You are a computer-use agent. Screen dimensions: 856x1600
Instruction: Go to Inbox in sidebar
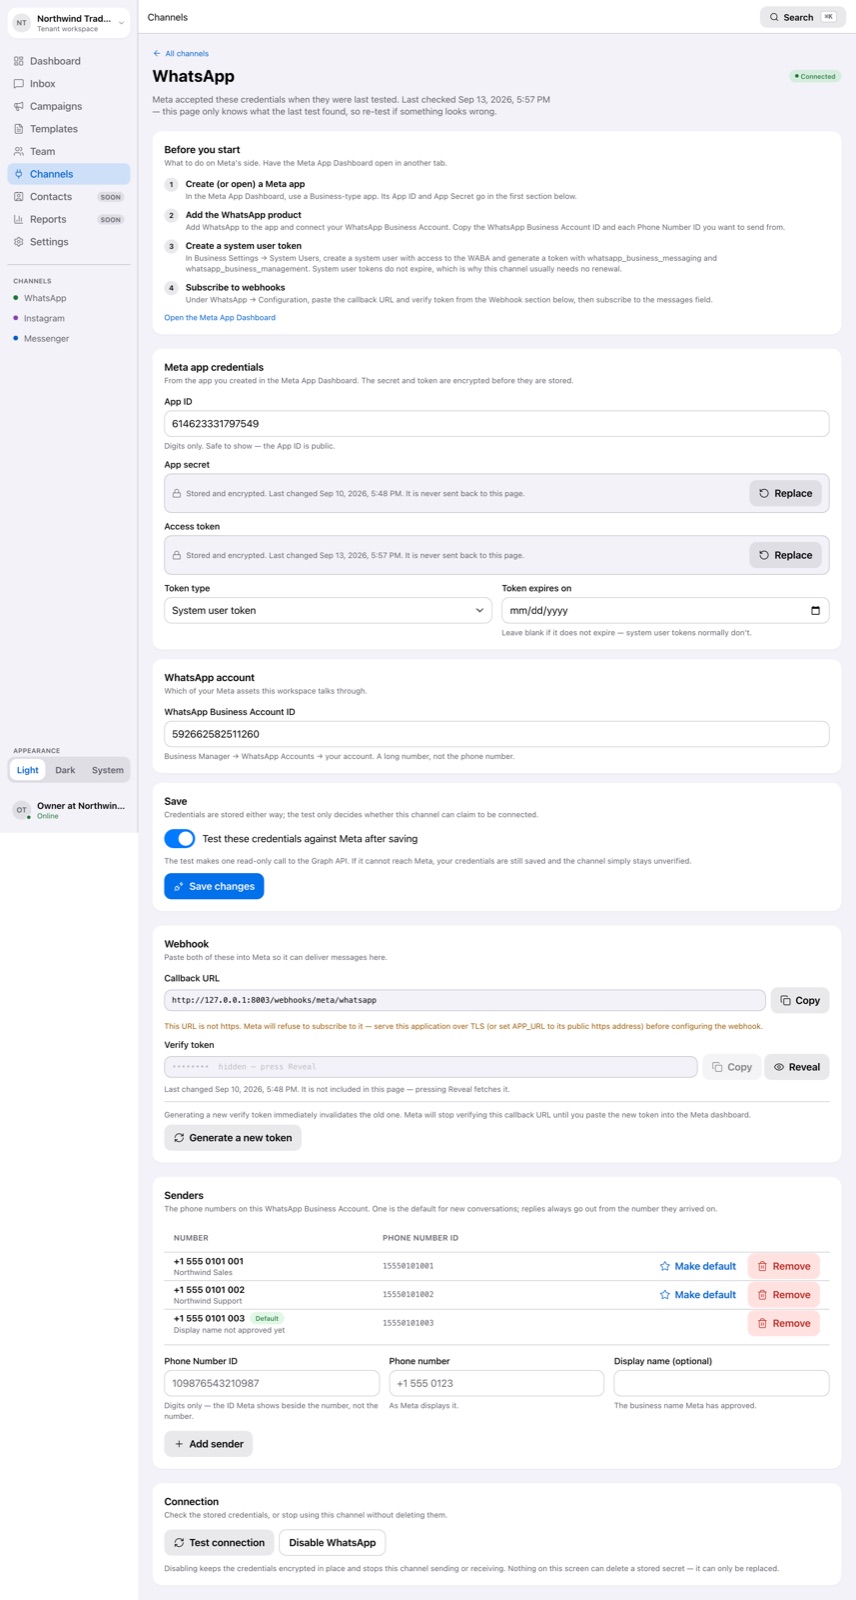coord(69,84)
